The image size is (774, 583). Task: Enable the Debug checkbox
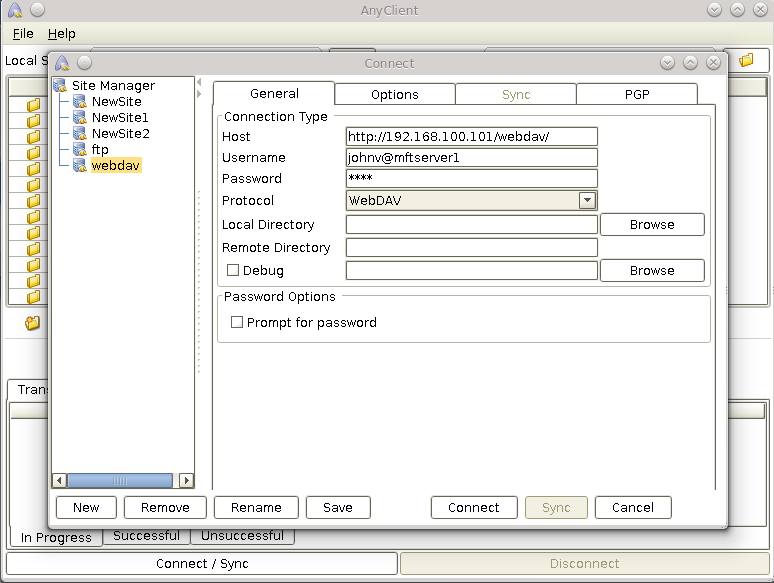click(233, 270)
